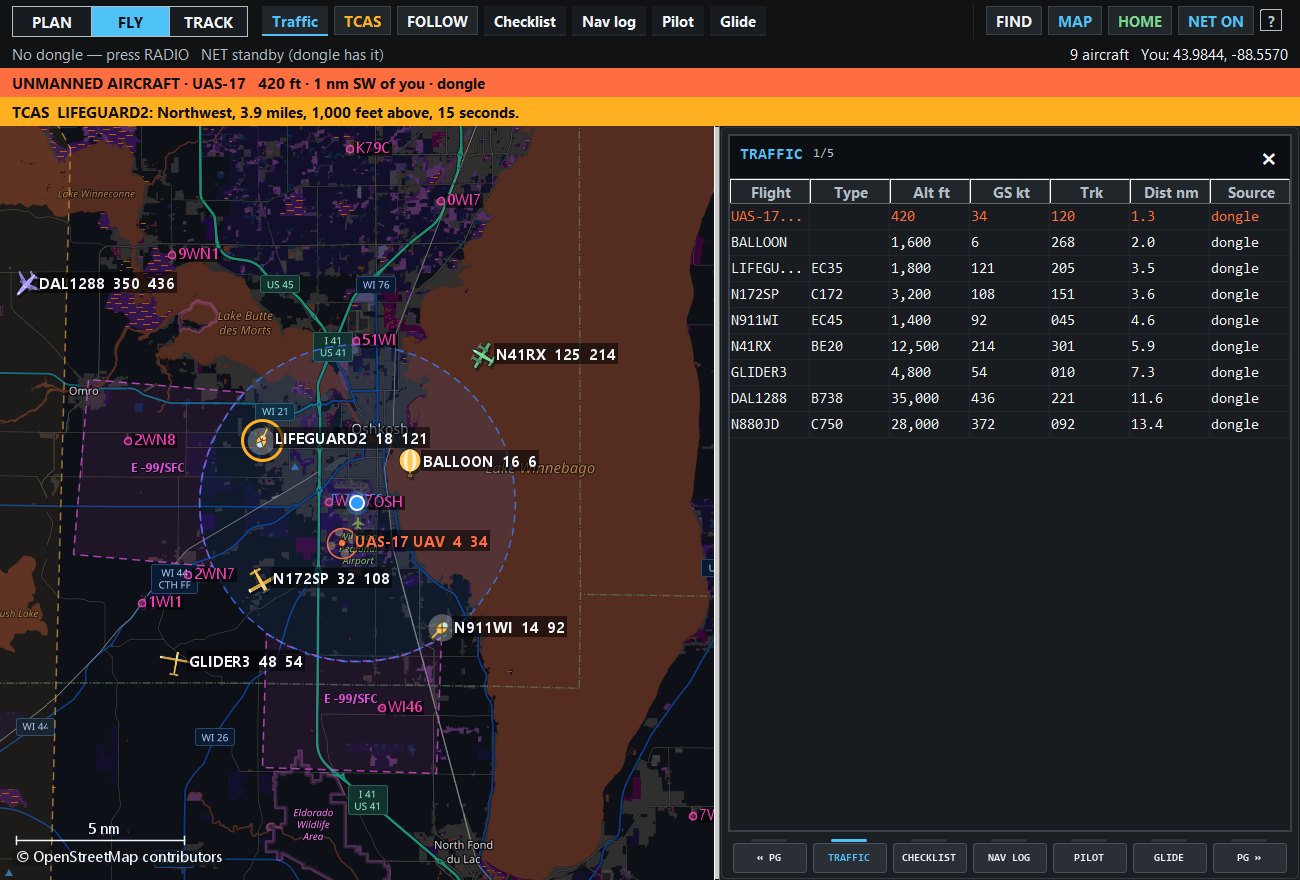Toggle the MAP view button
The height and width of the screenshot is (880, 1300).
(x=1075, y=21)
